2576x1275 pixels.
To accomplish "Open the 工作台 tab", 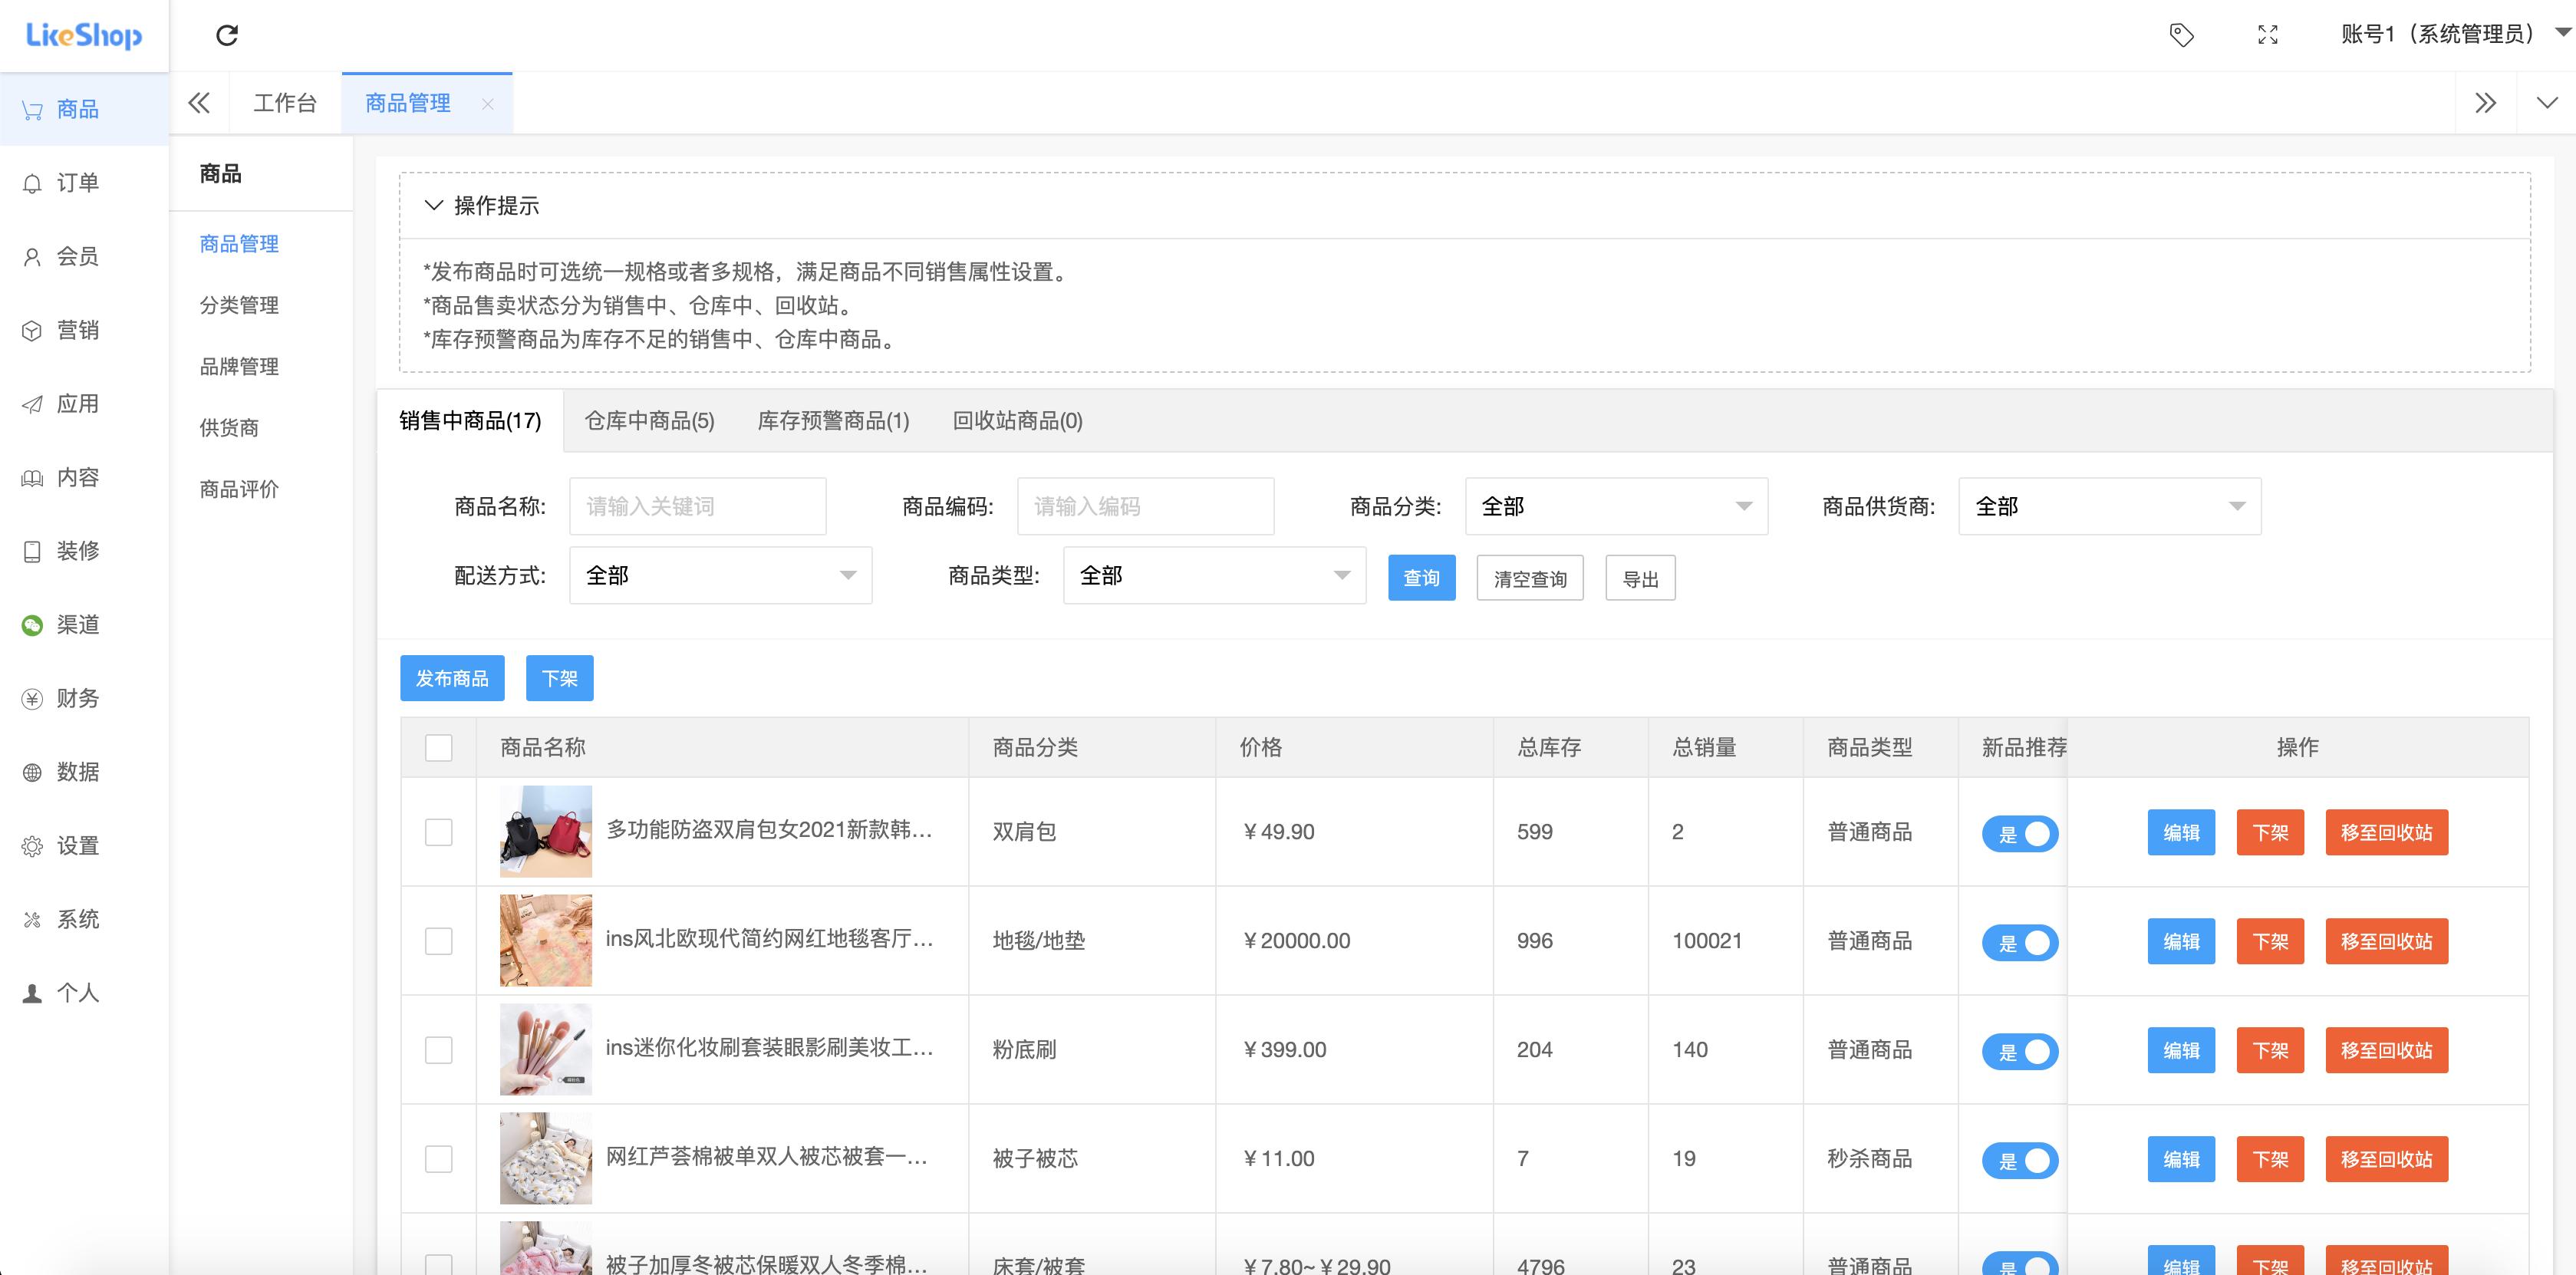I will click(285, 101).
